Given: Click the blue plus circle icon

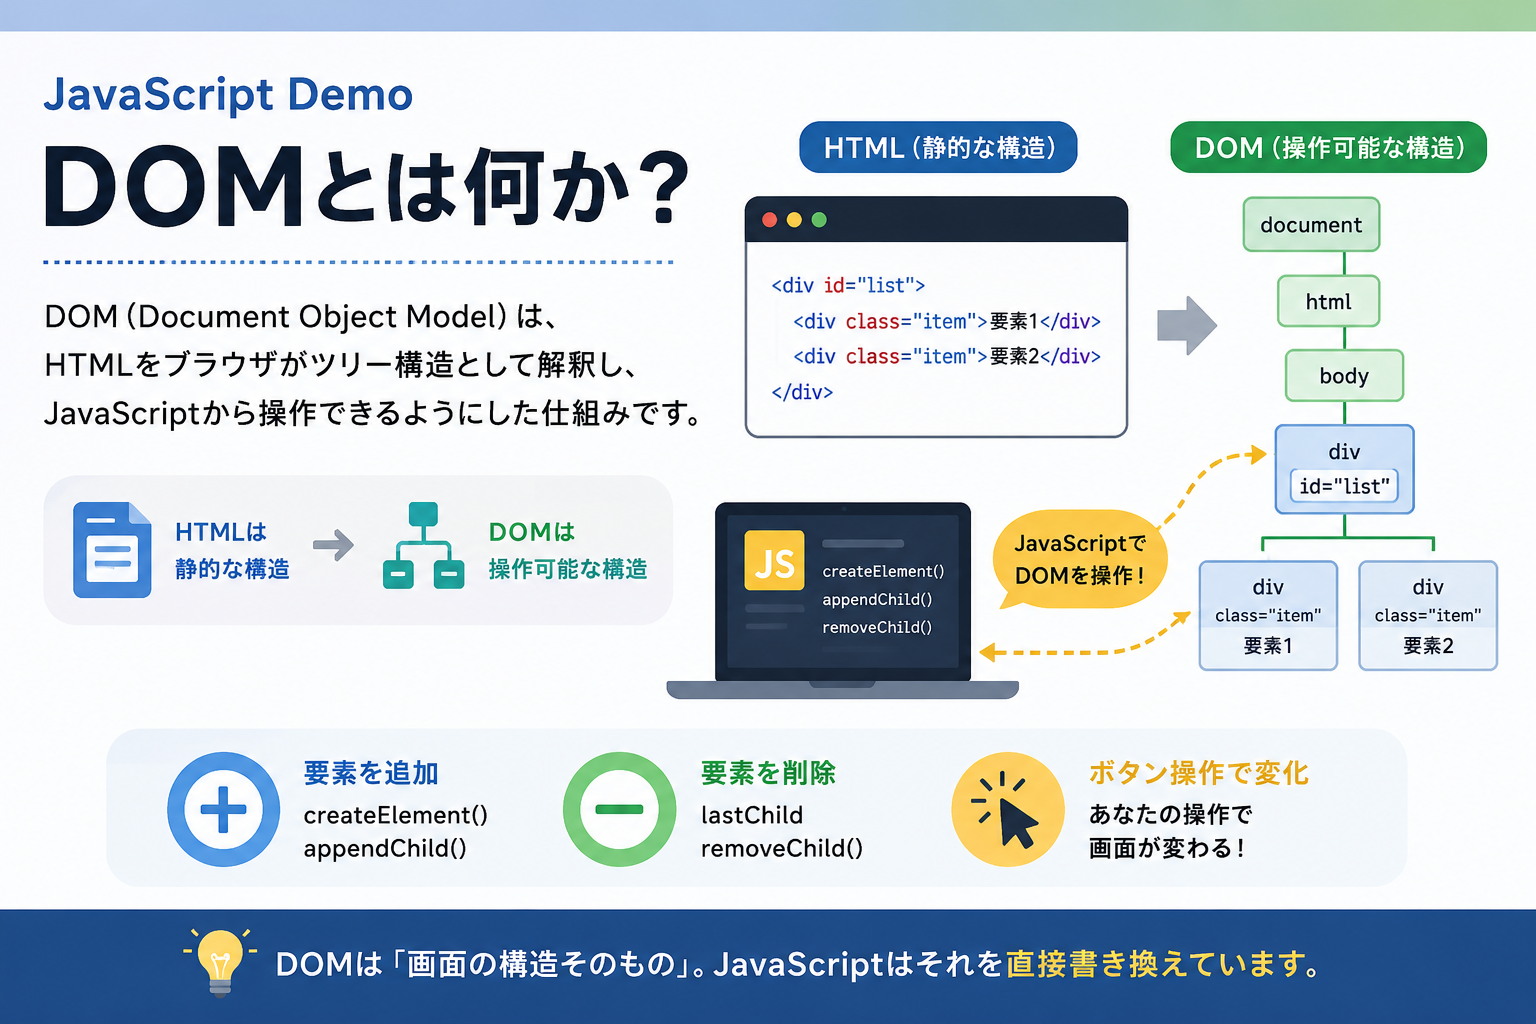Looking at the screenshot, I should 223,809.
